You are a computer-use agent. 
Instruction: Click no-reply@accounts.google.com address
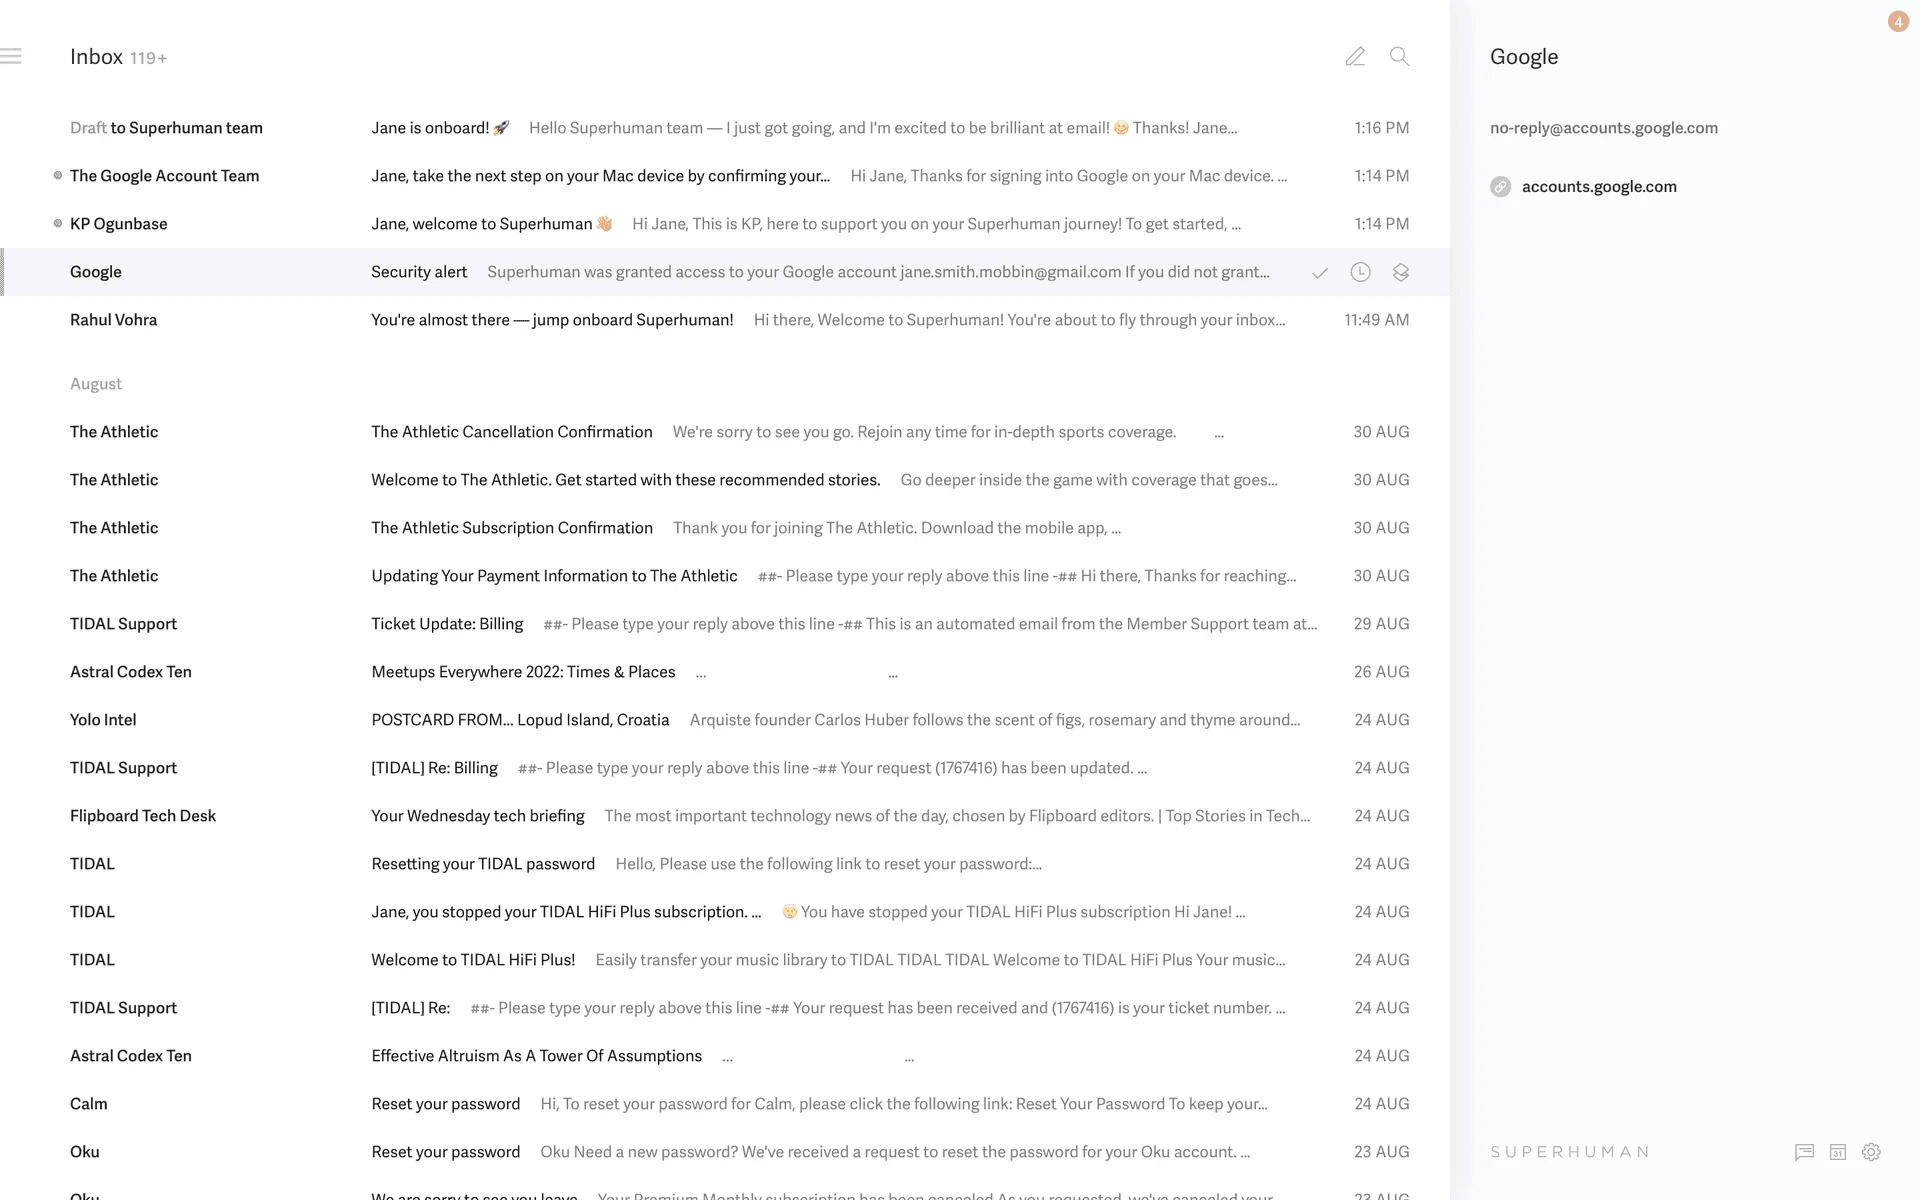coord(1603,128)
